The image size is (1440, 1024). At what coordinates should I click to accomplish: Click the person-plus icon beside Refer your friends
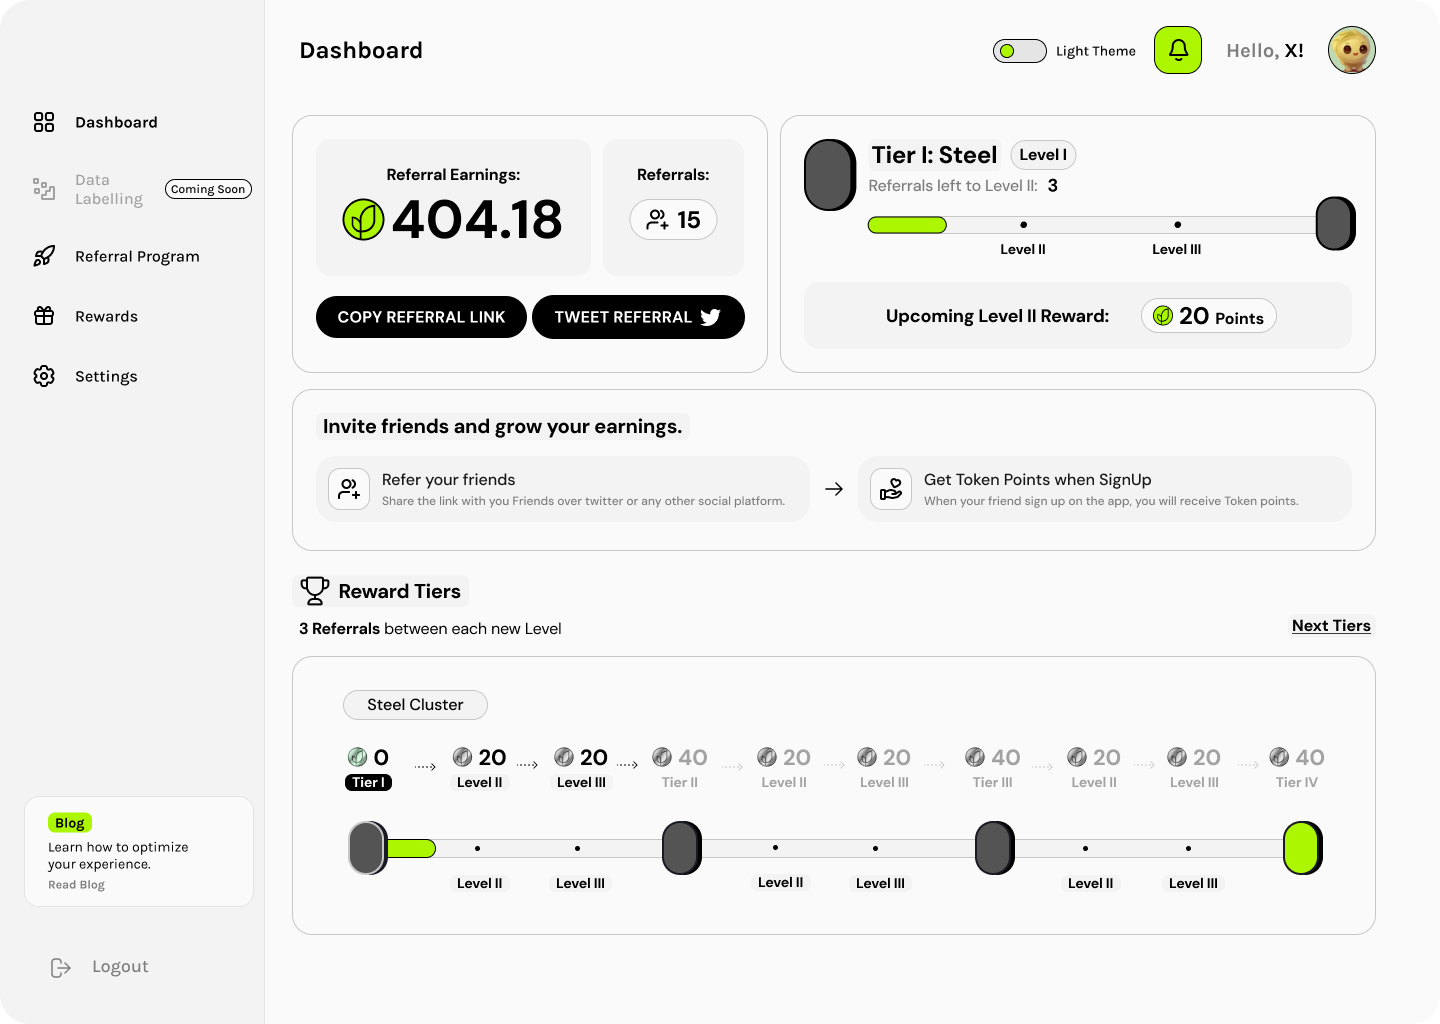click(348, 489)
